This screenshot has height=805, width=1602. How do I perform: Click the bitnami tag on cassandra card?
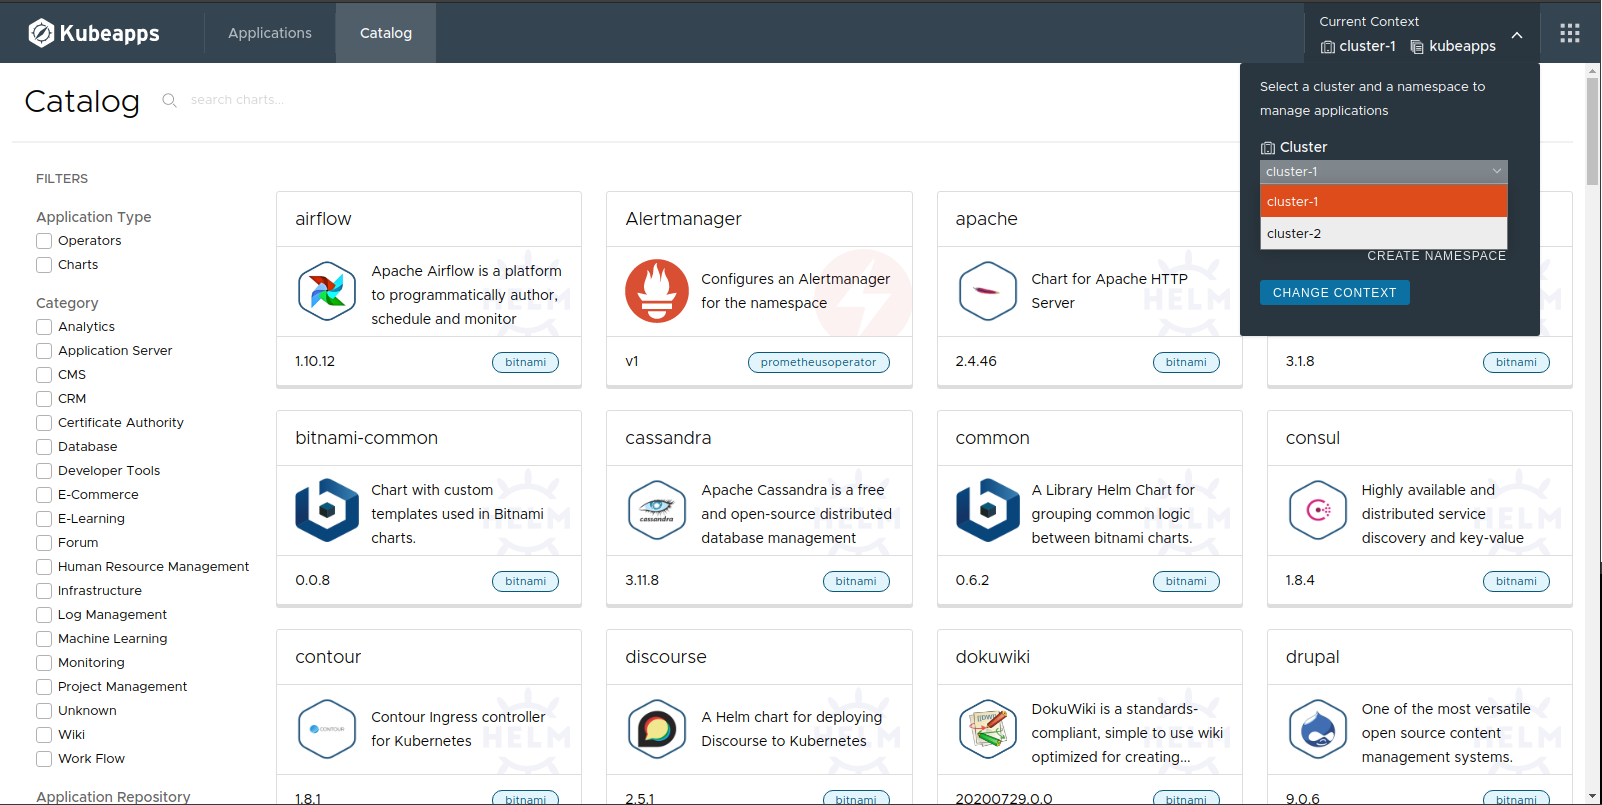point(855,581)
